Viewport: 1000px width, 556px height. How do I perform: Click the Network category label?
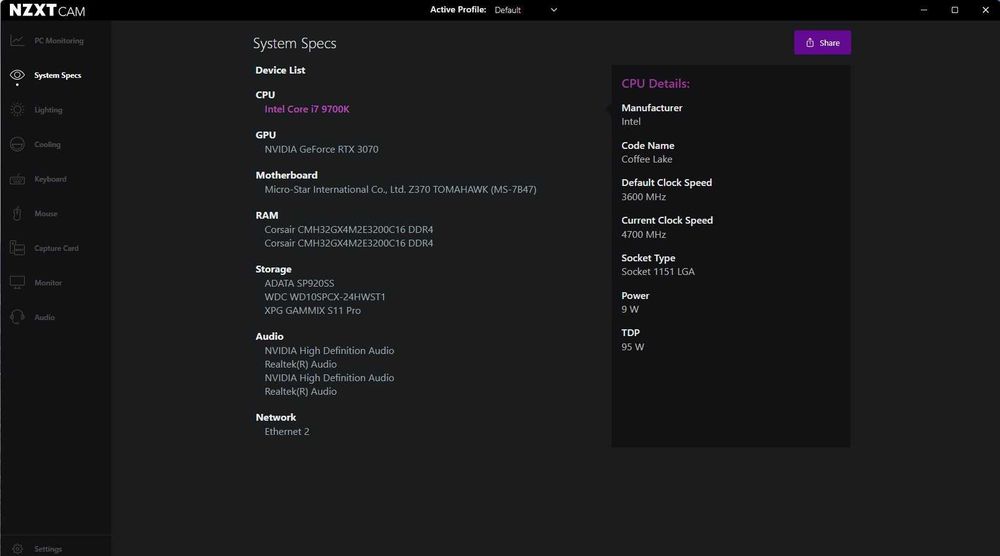tap(276, 418)
